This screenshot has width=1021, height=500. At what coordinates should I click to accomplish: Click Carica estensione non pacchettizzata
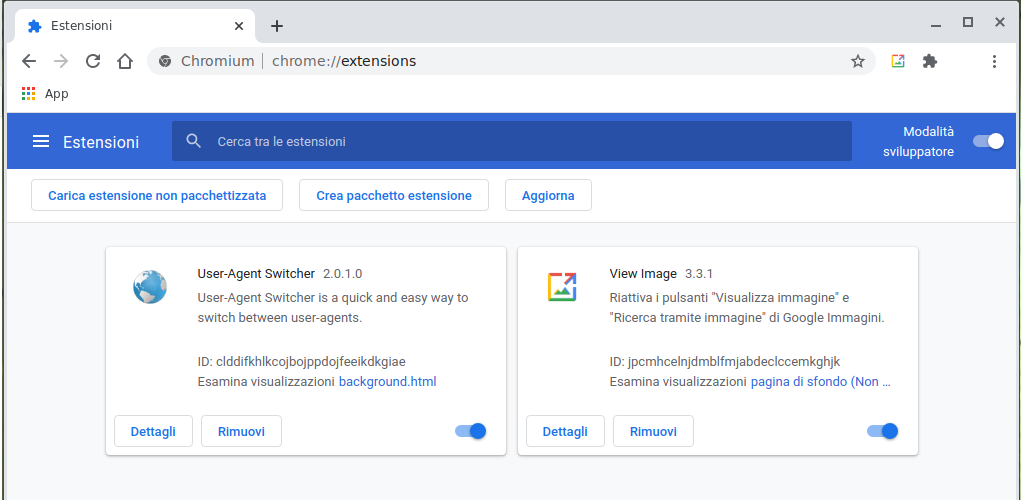[157, 195]
